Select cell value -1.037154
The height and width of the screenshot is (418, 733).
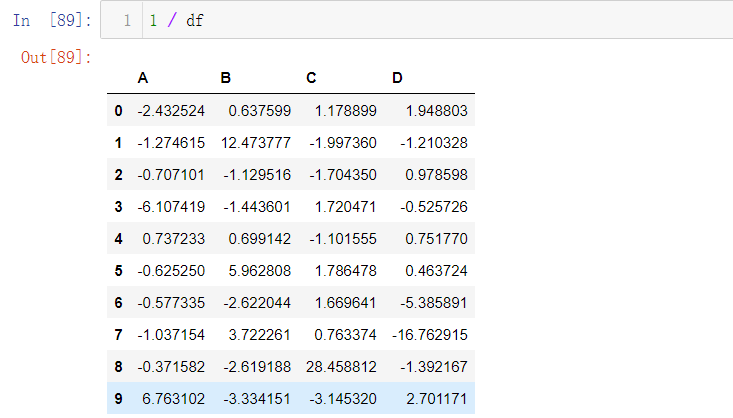[x=171, y=335]
